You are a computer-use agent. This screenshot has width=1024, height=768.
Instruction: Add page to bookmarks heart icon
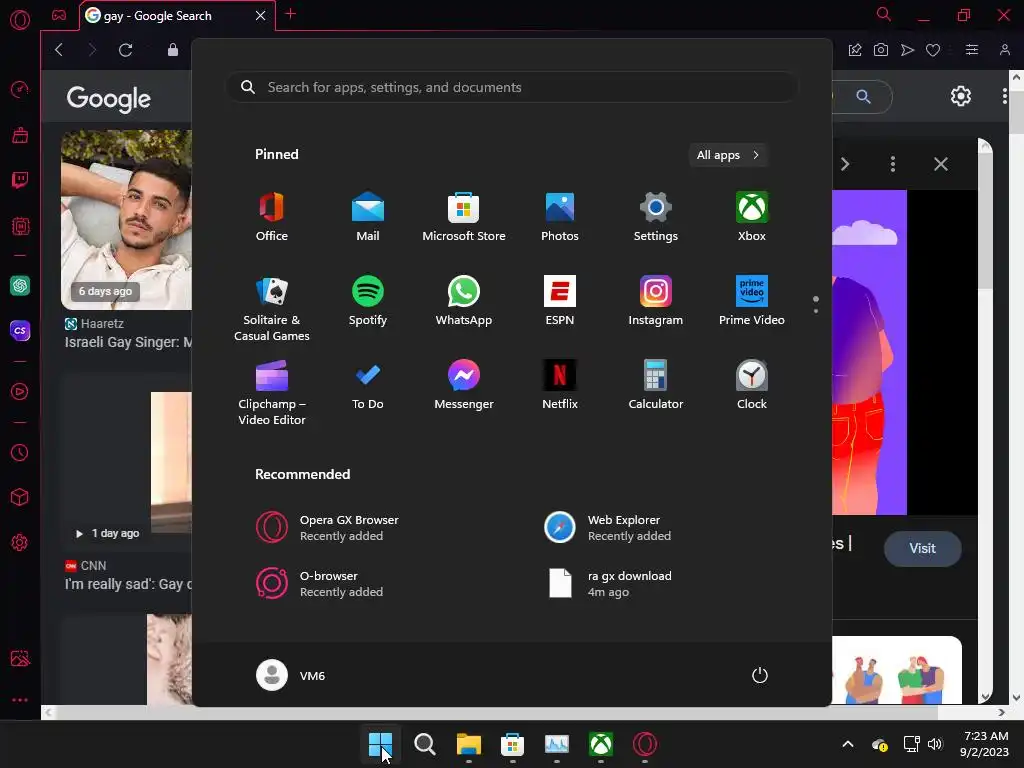(x=933, y=50)
